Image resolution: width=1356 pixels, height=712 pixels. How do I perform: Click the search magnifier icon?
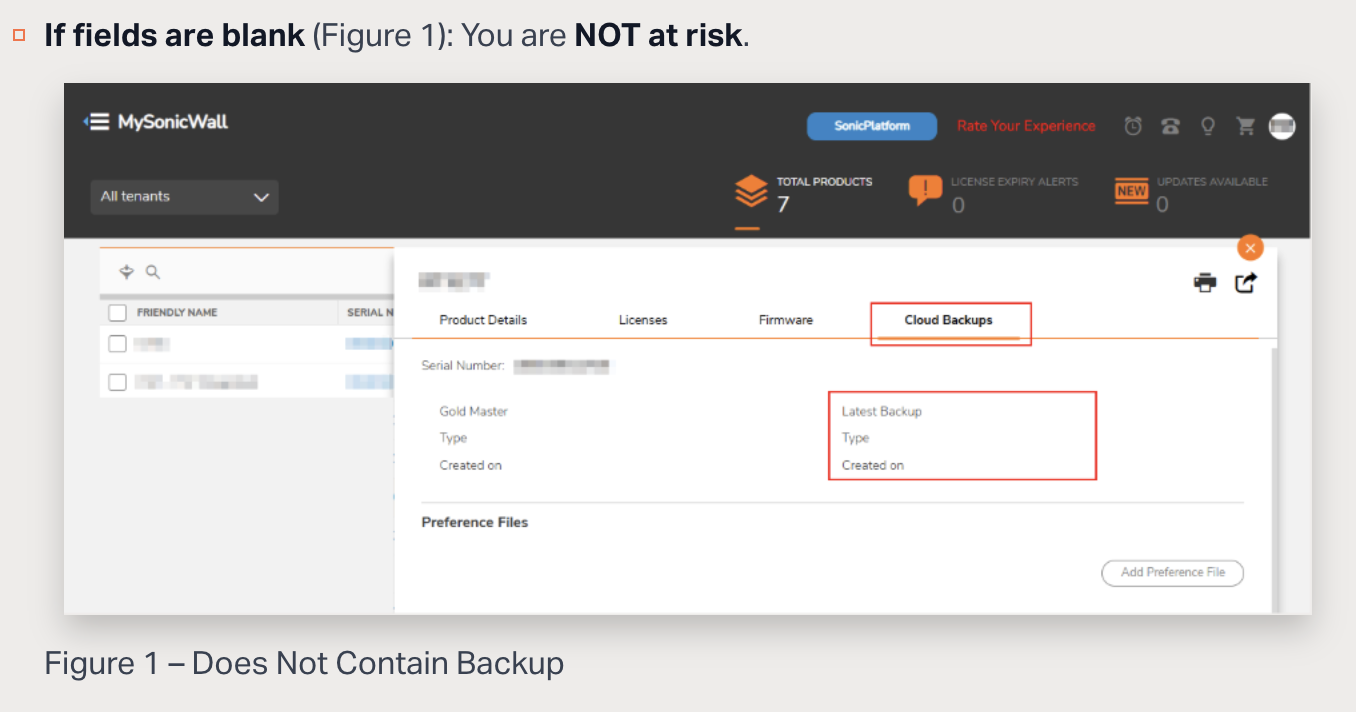click(153, 272)
